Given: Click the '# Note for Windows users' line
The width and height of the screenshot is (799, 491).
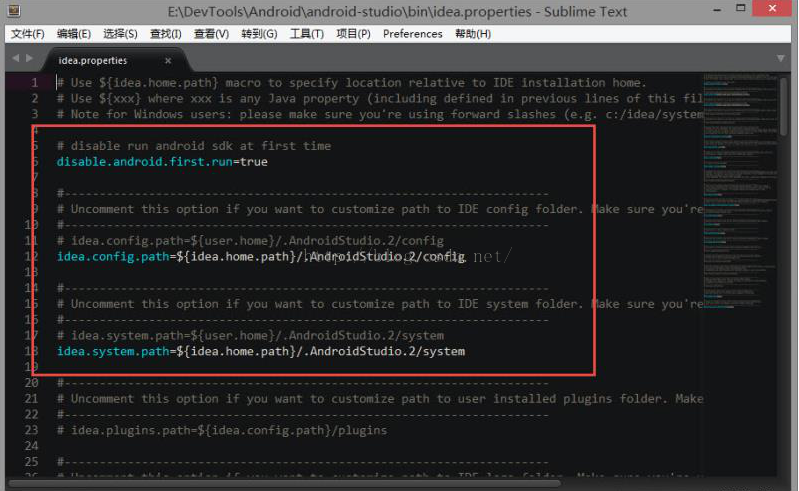Looking at the screenshot, I should [x=380, y=114].
